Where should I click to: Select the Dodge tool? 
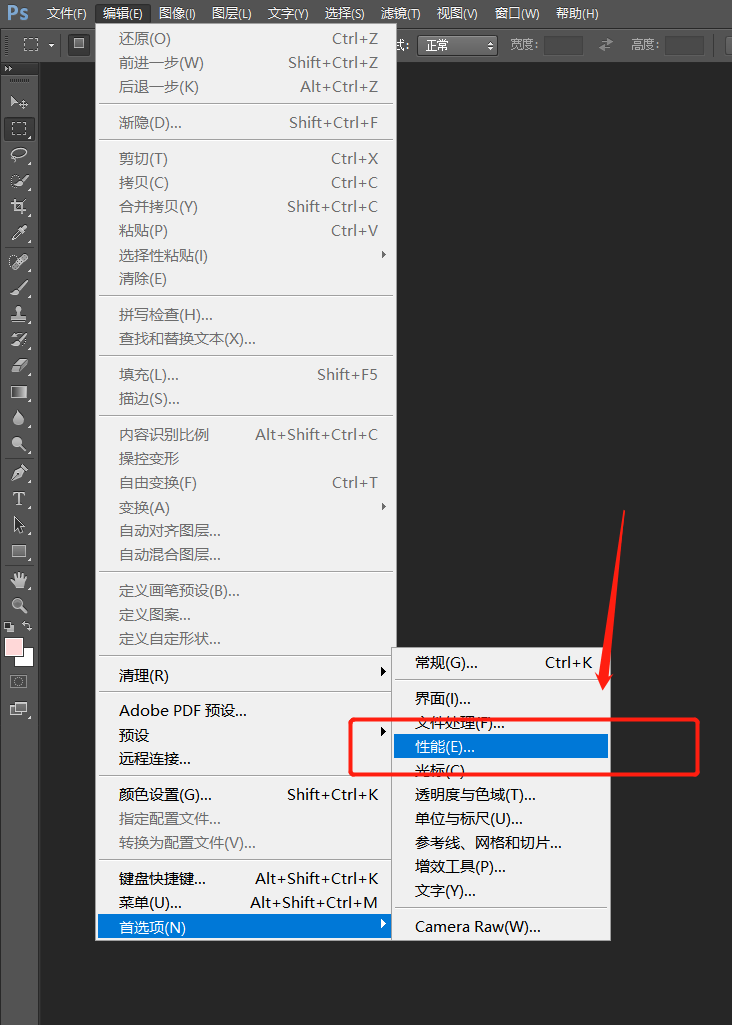tap(19, 445)
